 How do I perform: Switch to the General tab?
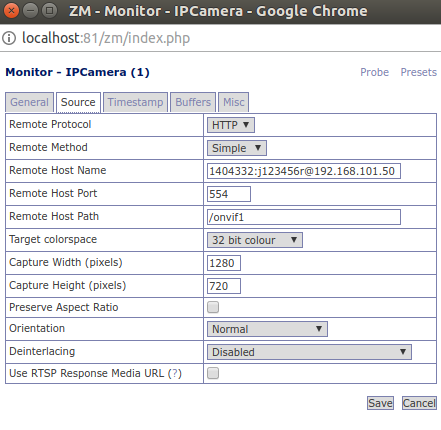point(29,102)
